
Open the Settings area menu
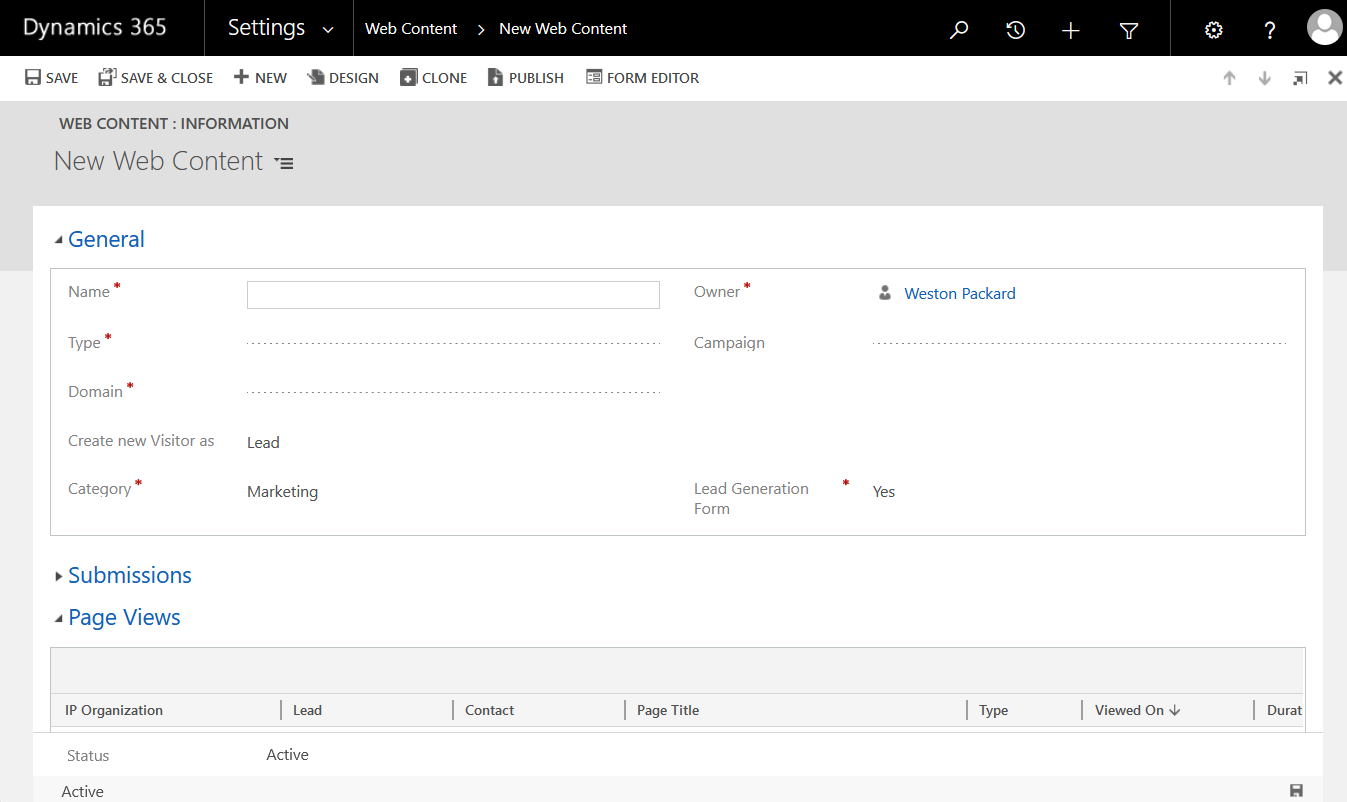266,28
